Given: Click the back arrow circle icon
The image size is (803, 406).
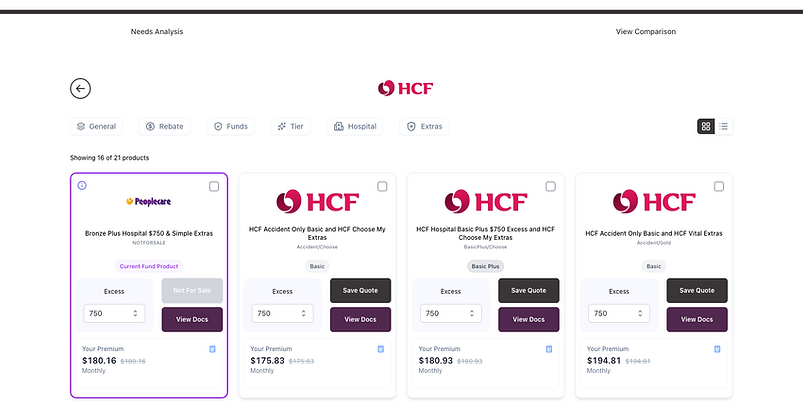Looking at the screenshot, I should coord(80,89).
